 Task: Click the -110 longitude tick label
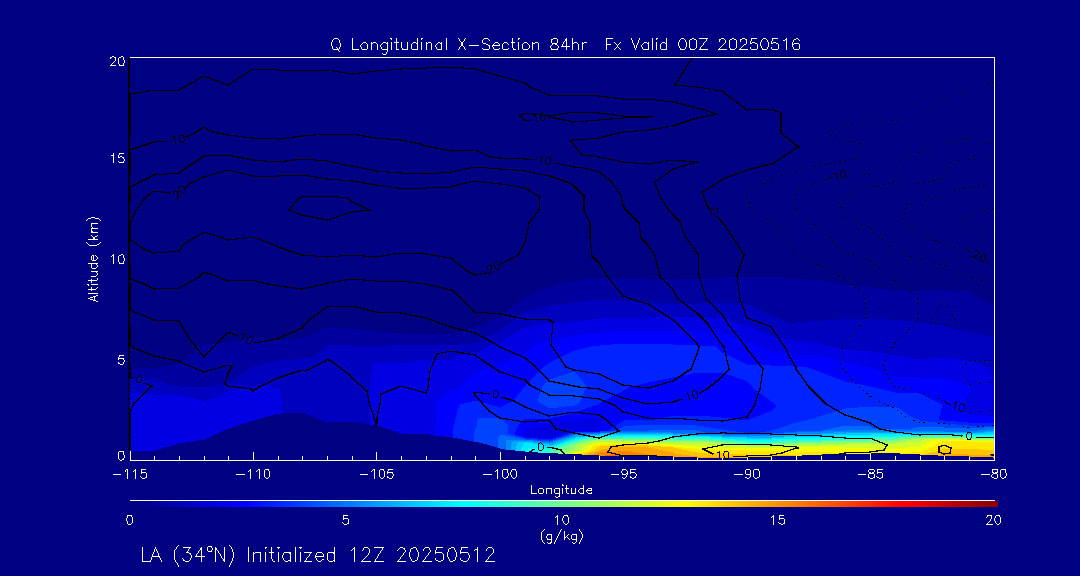click(x=253, y=475)
